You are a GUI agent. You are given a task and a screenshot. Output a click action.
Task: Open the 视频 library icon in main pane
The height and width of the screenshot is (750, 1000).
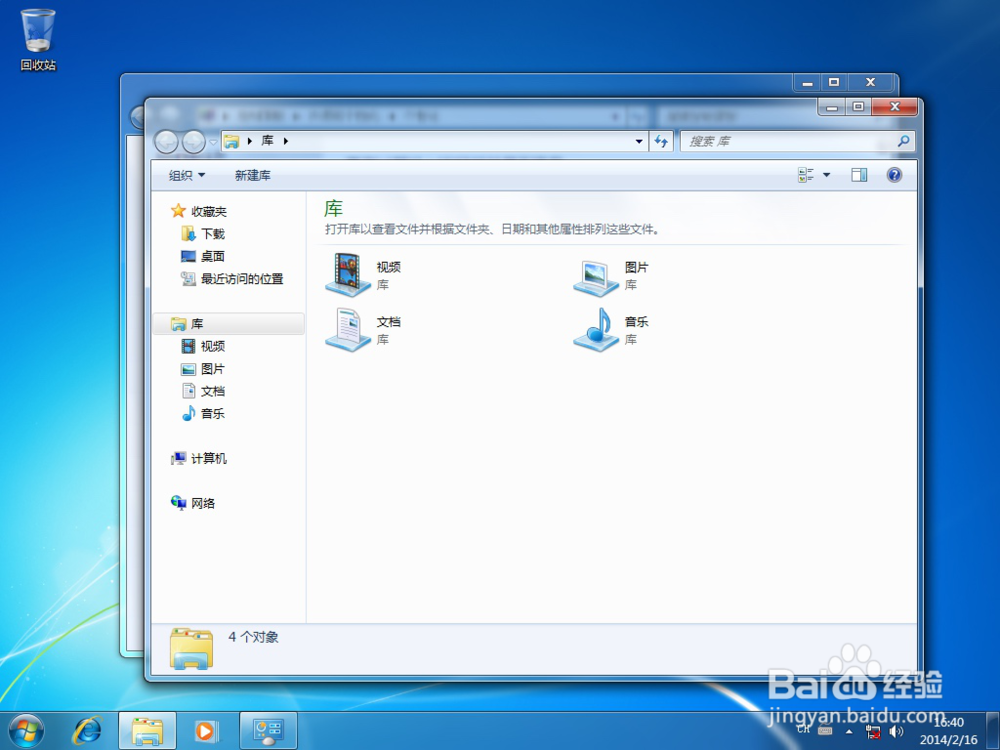pyautogui.click(x=348, y=275)
